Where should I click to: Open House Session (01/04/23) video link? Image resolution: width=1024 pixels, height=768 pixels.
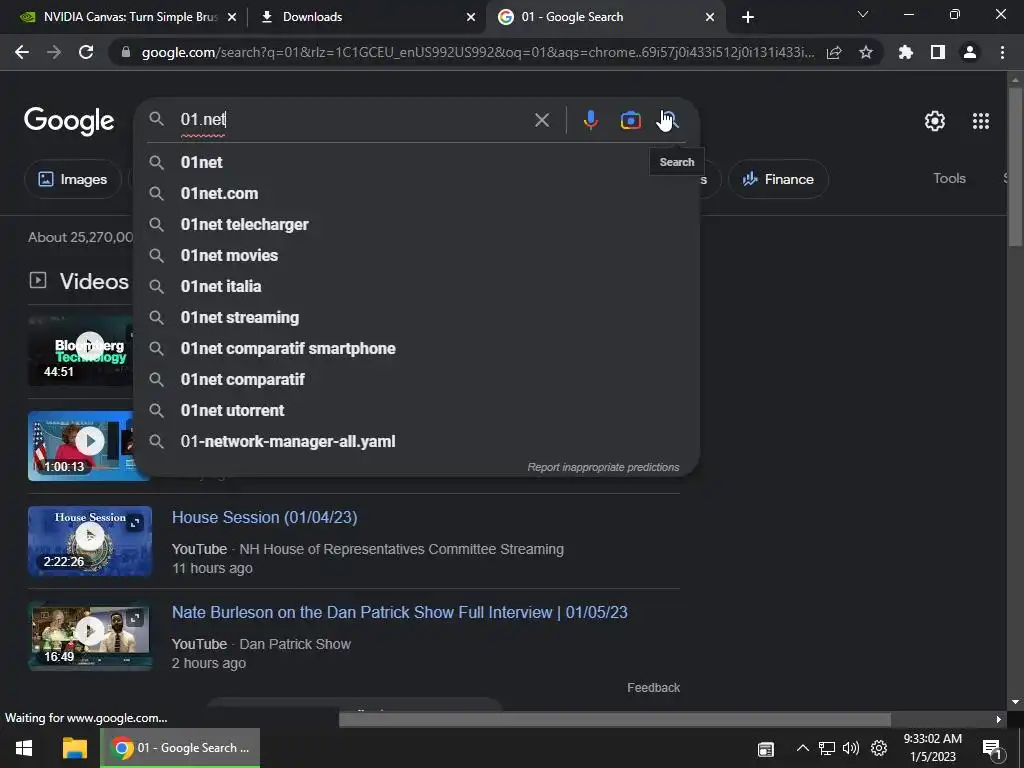click(264, 517)
